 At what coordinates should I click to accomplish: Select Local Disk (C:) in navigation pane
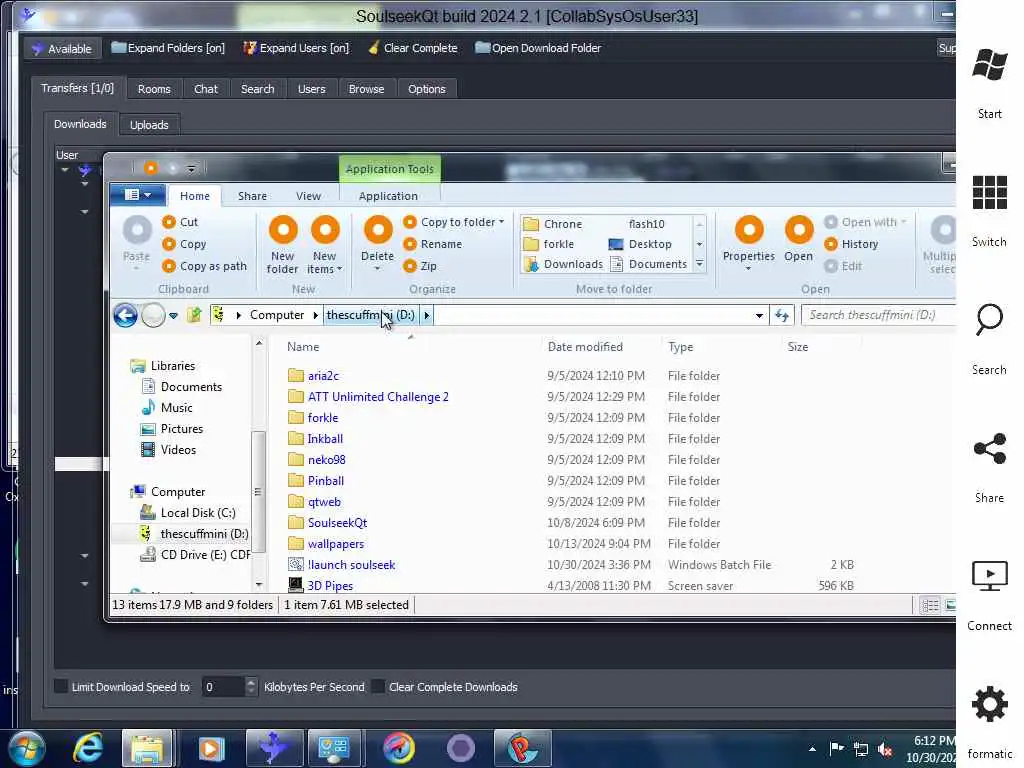(x=188, y=513)
